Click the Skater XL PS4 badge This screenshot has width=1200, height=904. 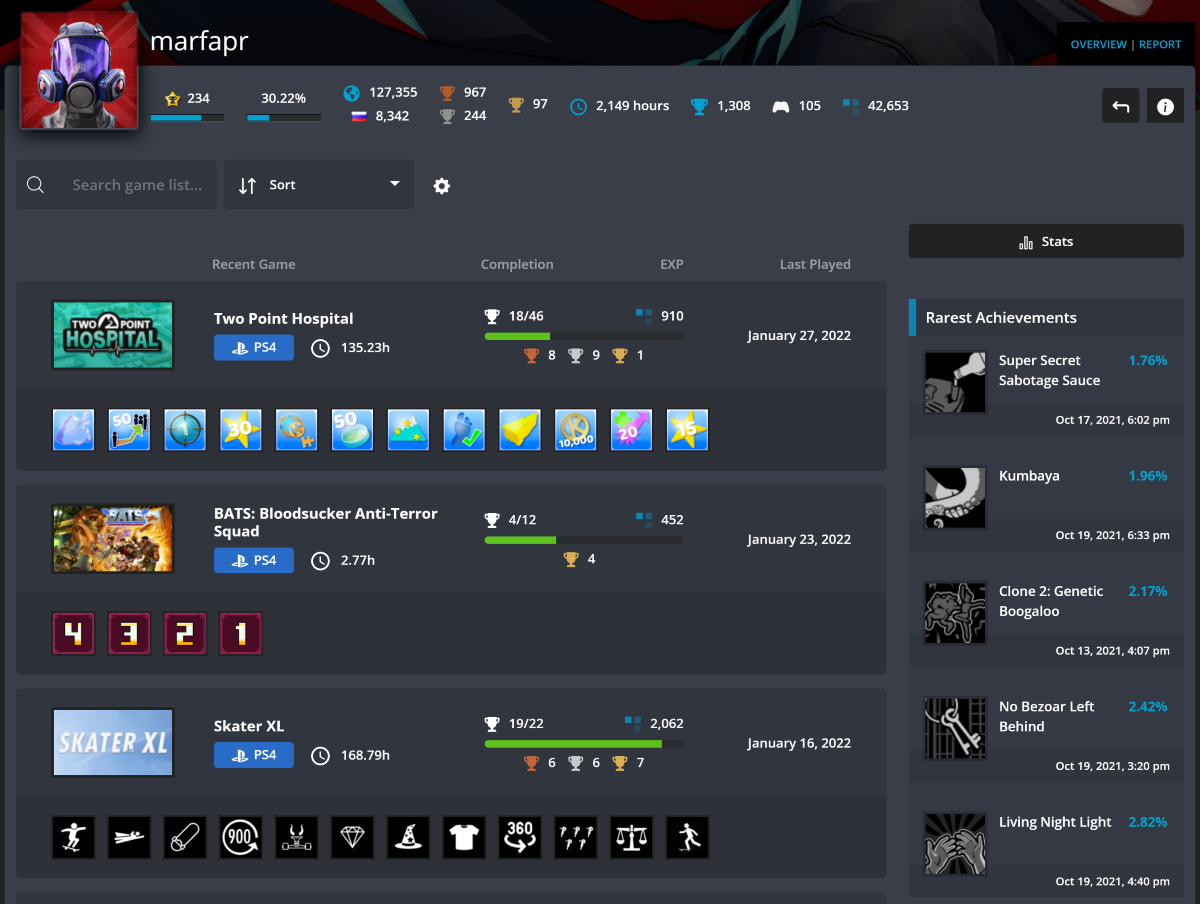[254, 755]
